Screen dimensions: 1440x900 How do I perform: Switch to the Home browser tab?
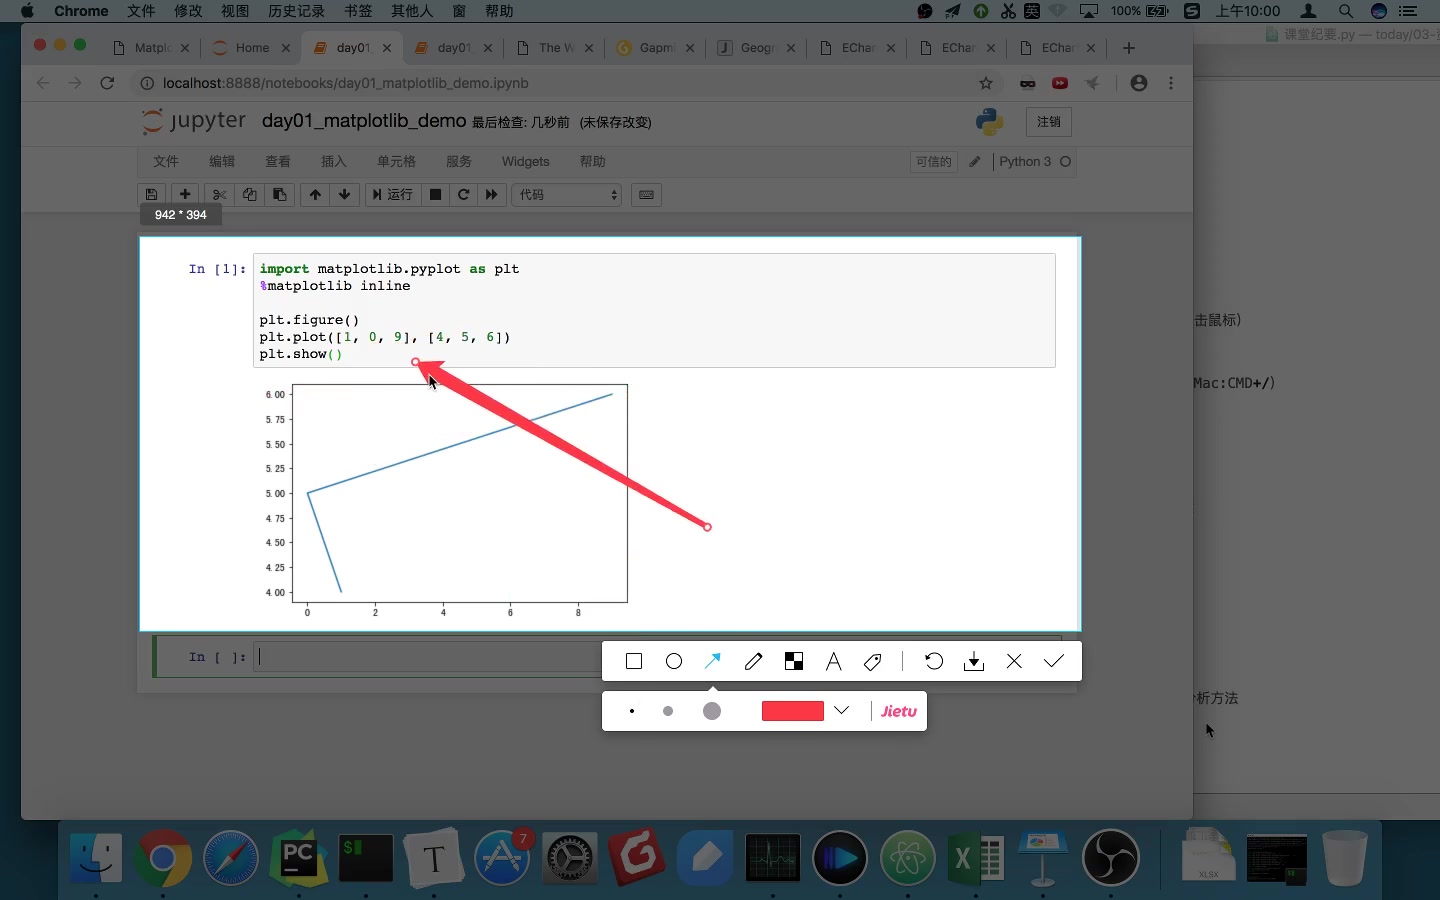(250, 47)
